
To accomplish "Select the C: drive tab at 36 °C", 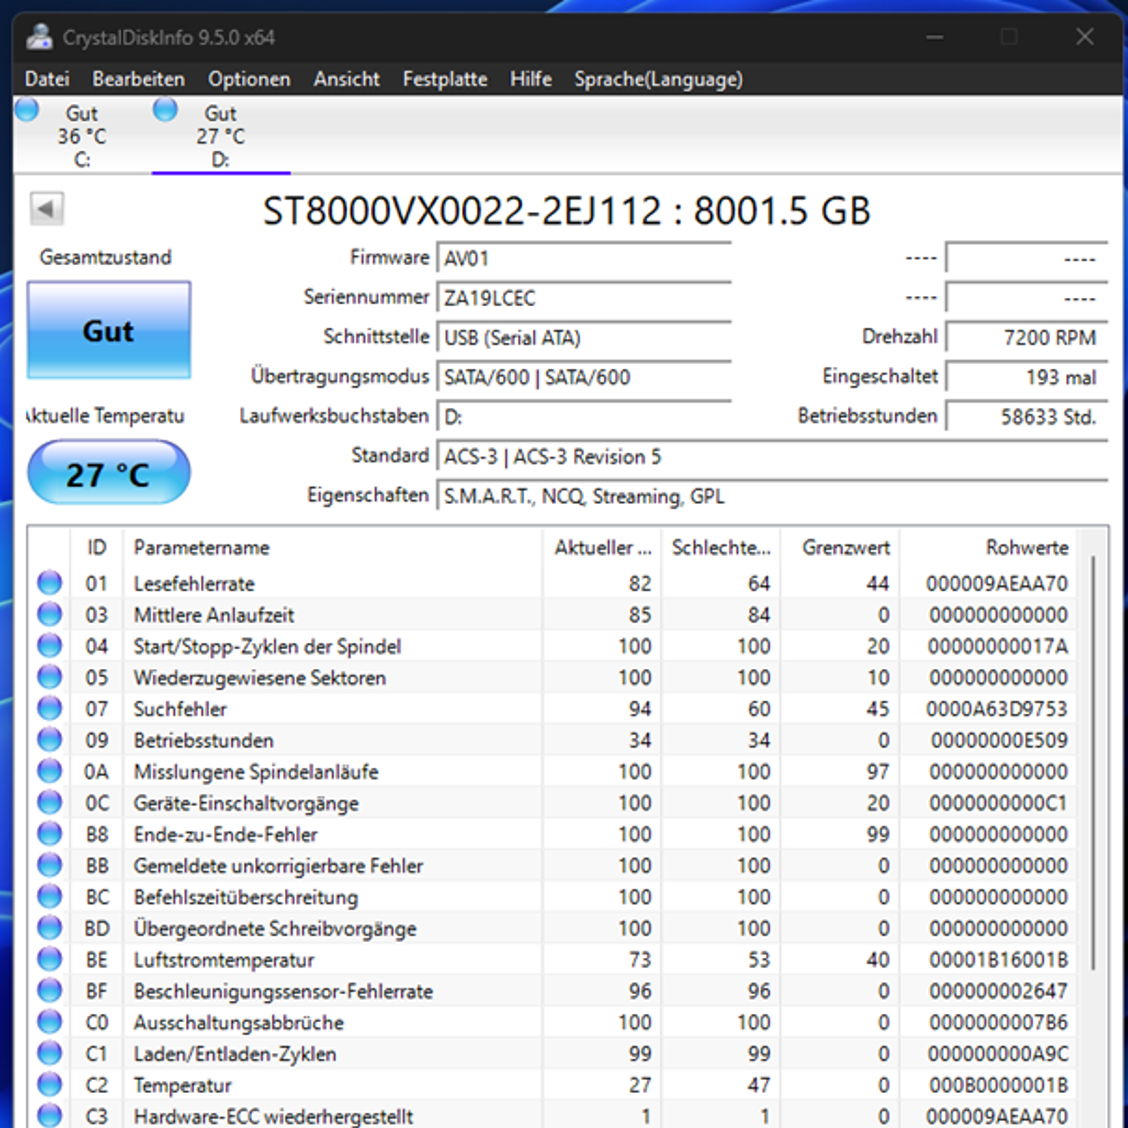I will (82, 136).
